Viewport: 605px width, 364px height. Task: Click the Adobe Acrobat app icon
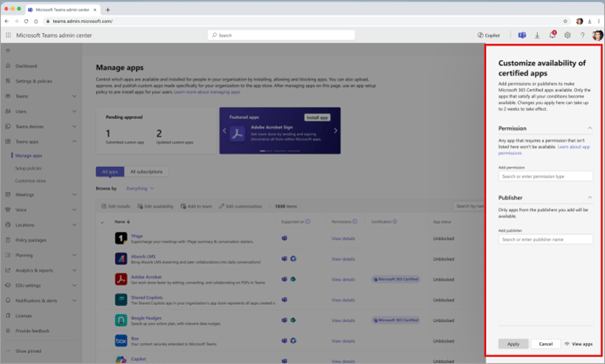121,279
